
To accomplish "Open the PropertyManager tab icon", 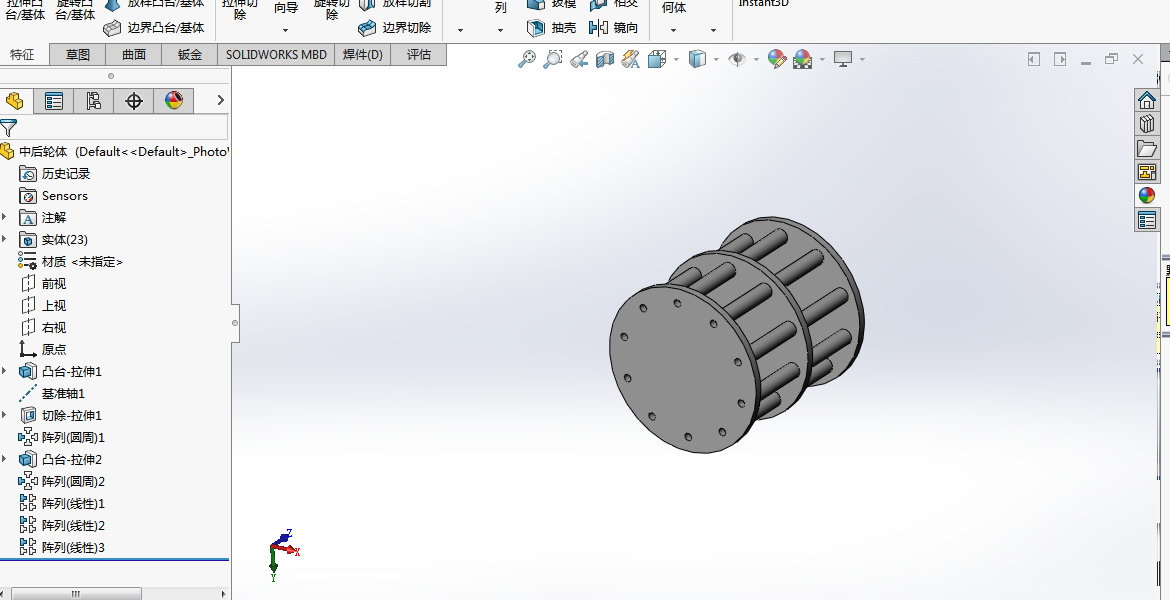I will point(54,101).
